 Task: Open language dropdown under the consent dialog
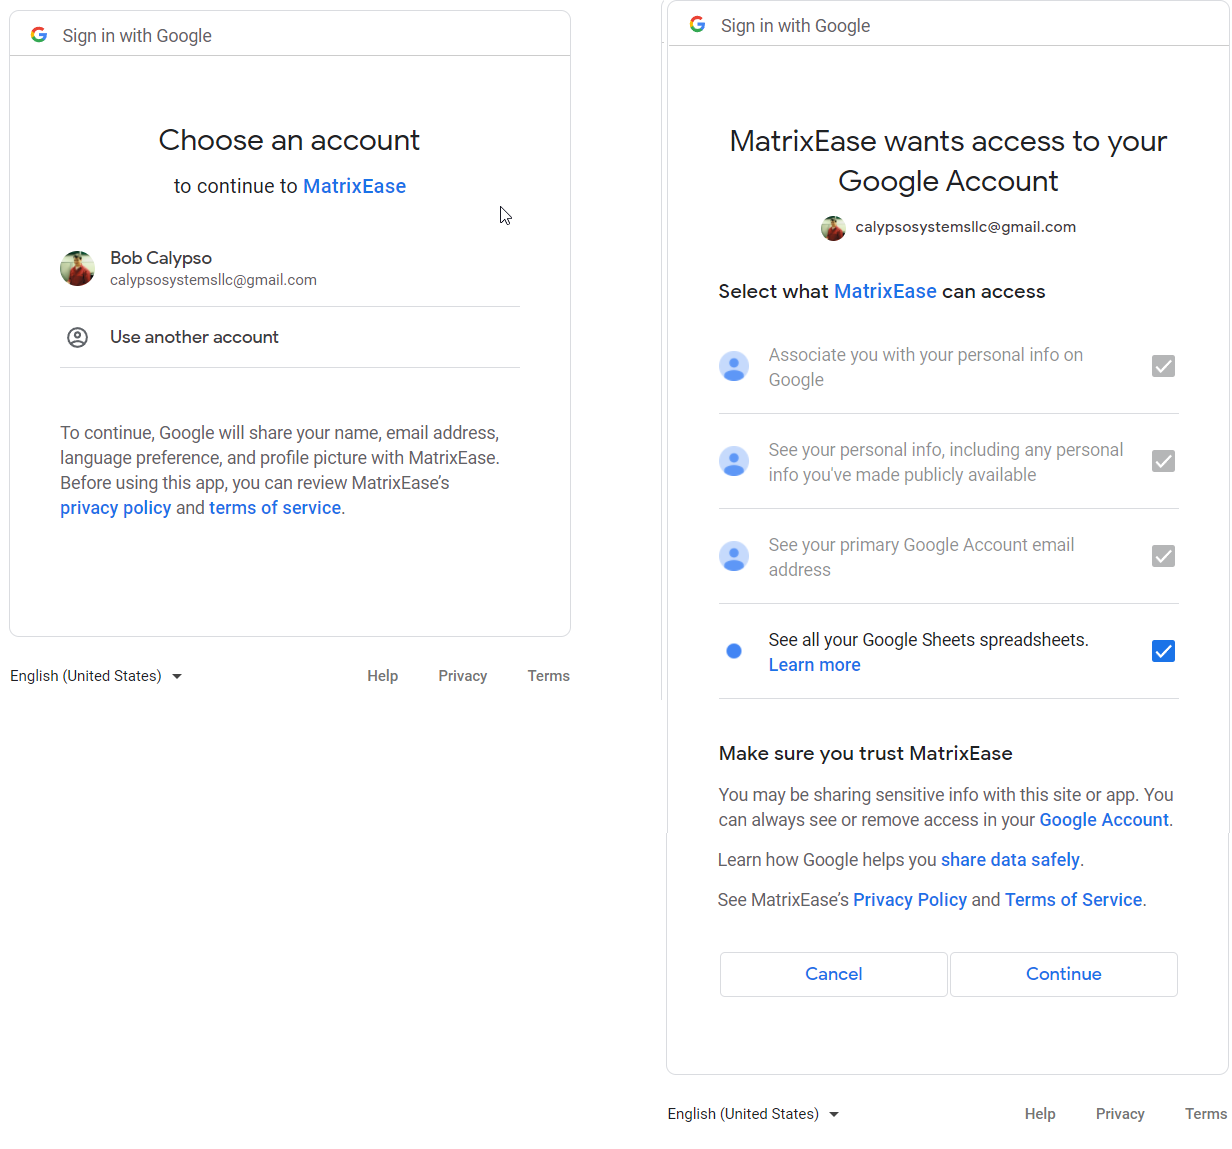click(753, 1114)
